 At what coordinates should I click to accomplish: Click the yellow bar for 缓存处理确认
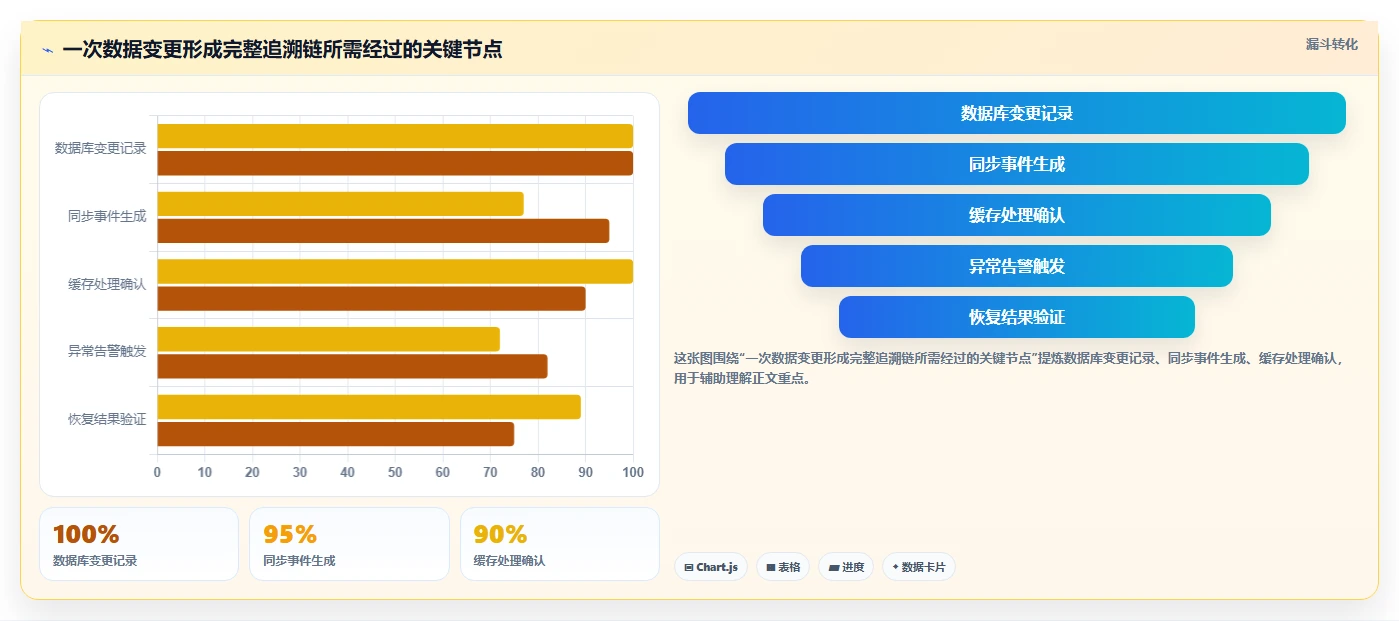click(x=395, y=271)
